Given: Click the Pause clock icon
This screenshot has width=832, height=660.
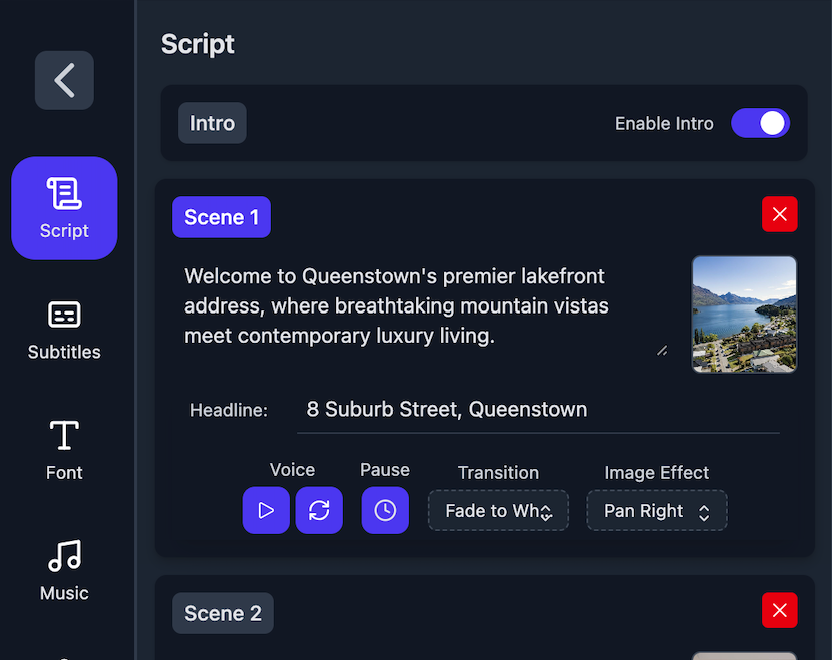Looking at the screenshot, I should [x=385, y=511].
